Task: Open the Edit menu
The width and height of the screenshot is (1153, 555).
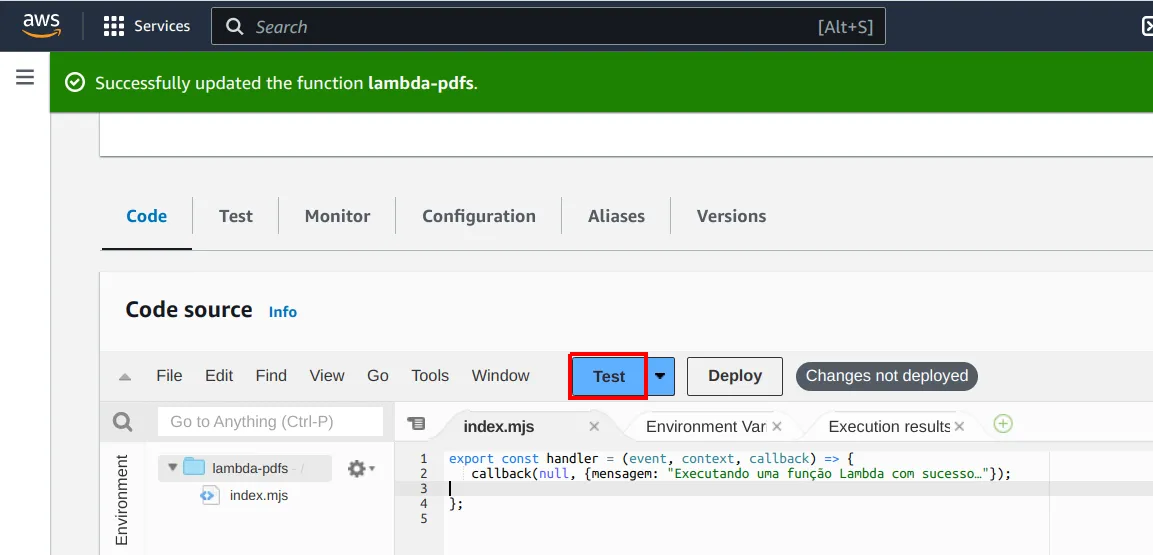Action: click(219, 376)
